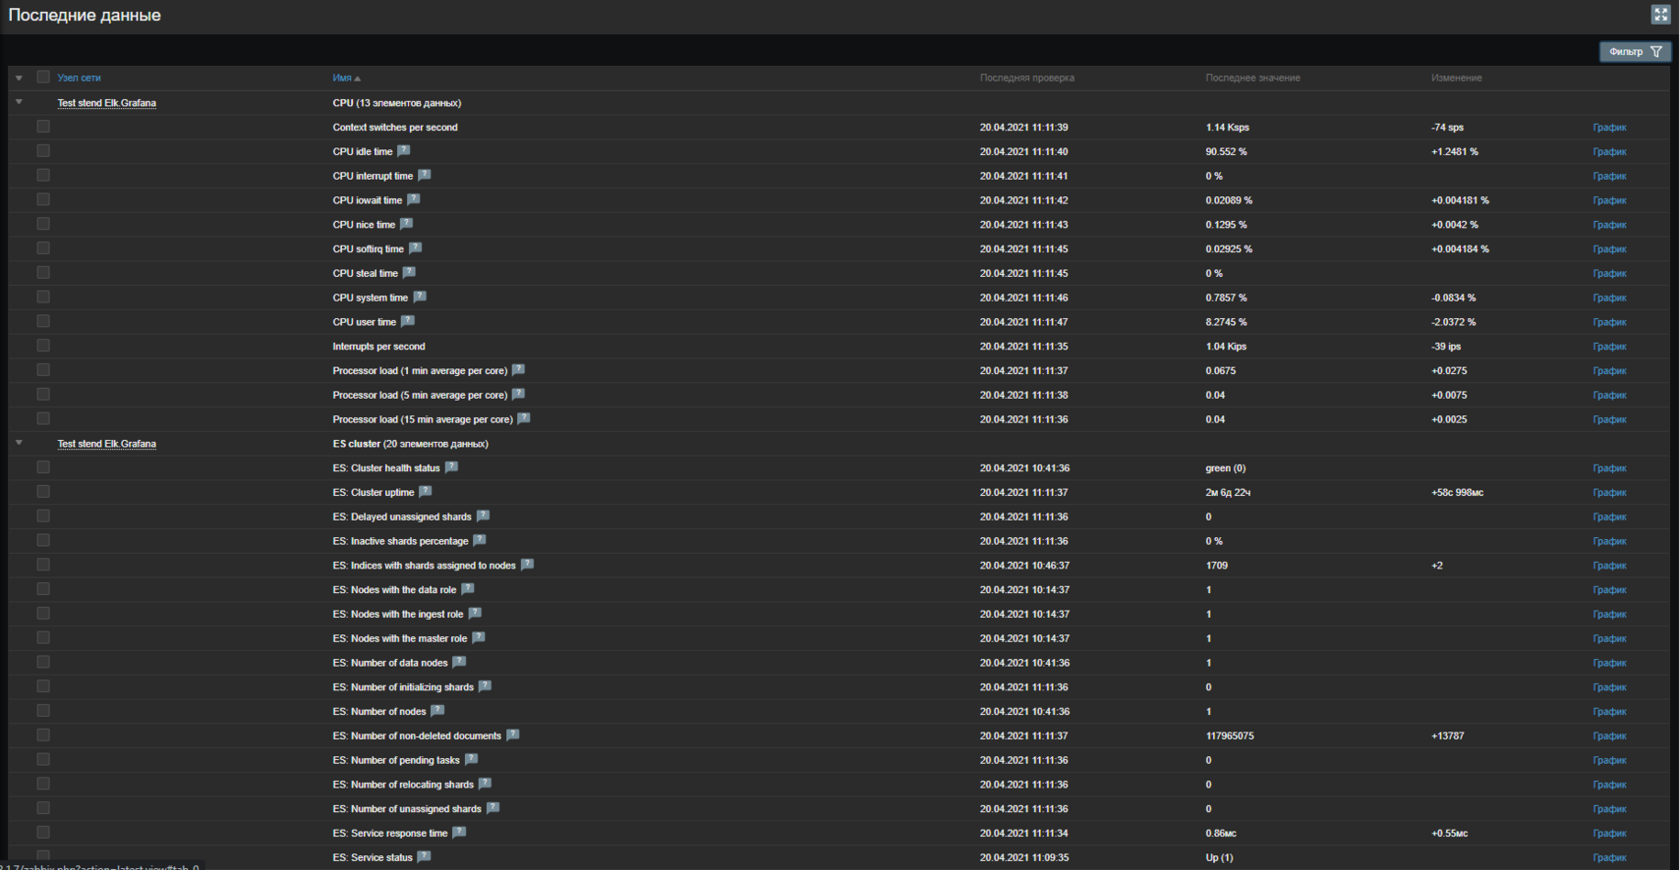The image size is (1680, 870).
Task: Click help icon next to CPU system time
Action: 420,297
